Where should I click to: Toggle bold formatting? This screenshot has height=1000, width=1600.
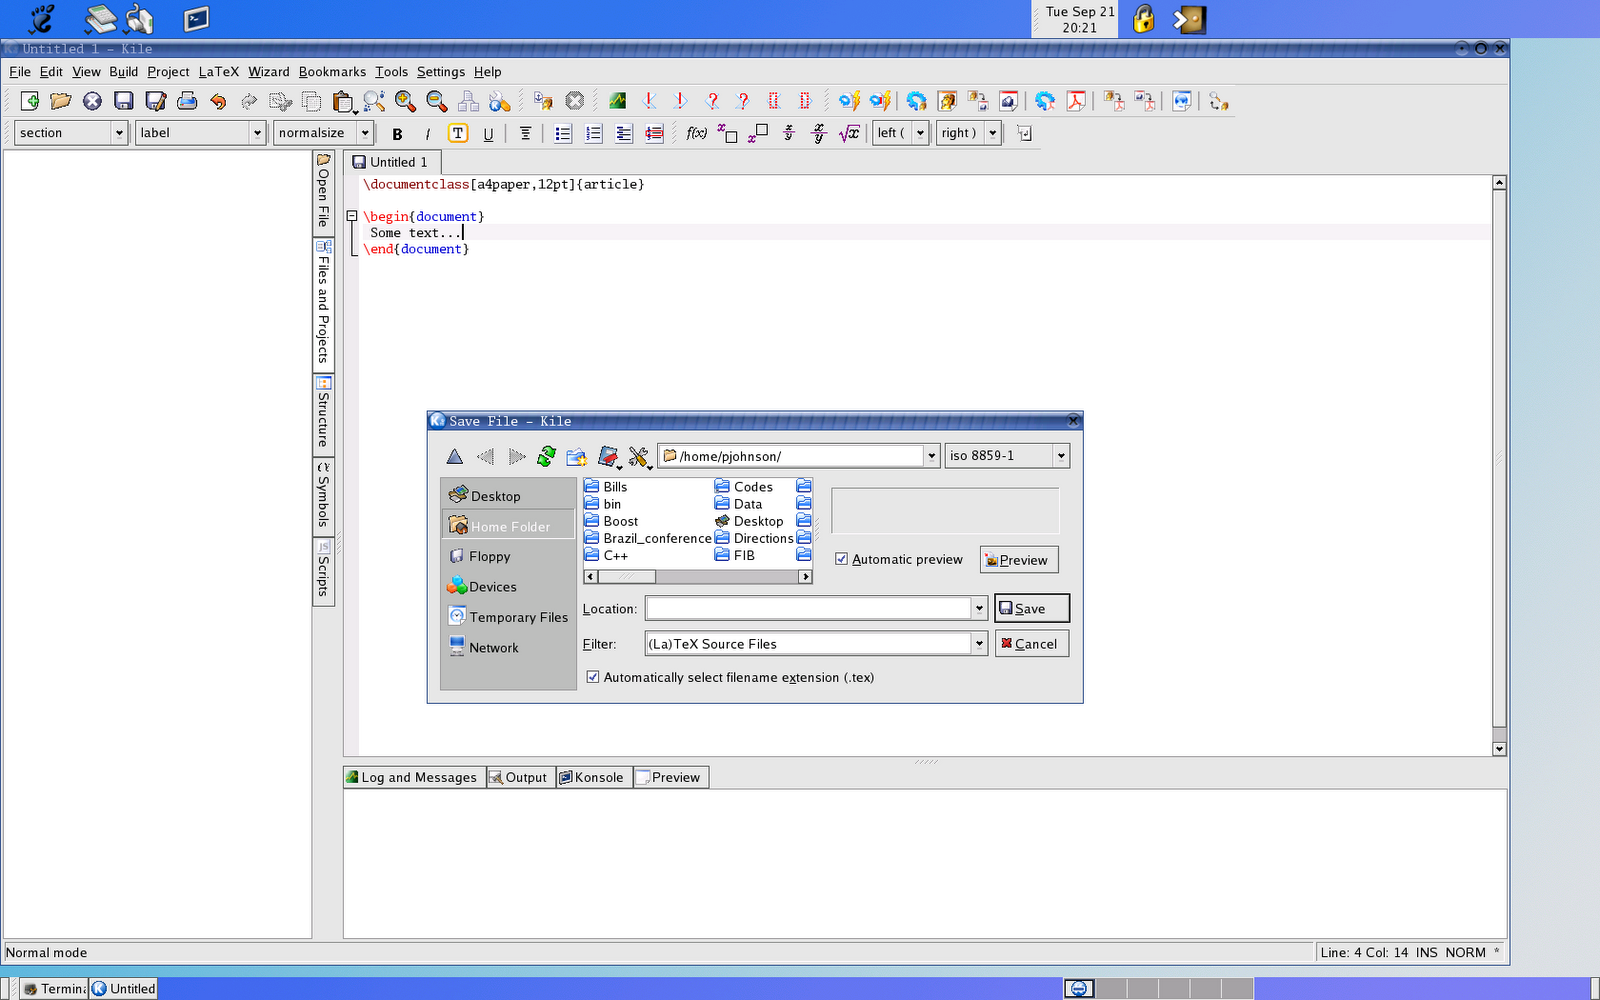(x=397, y=132)
